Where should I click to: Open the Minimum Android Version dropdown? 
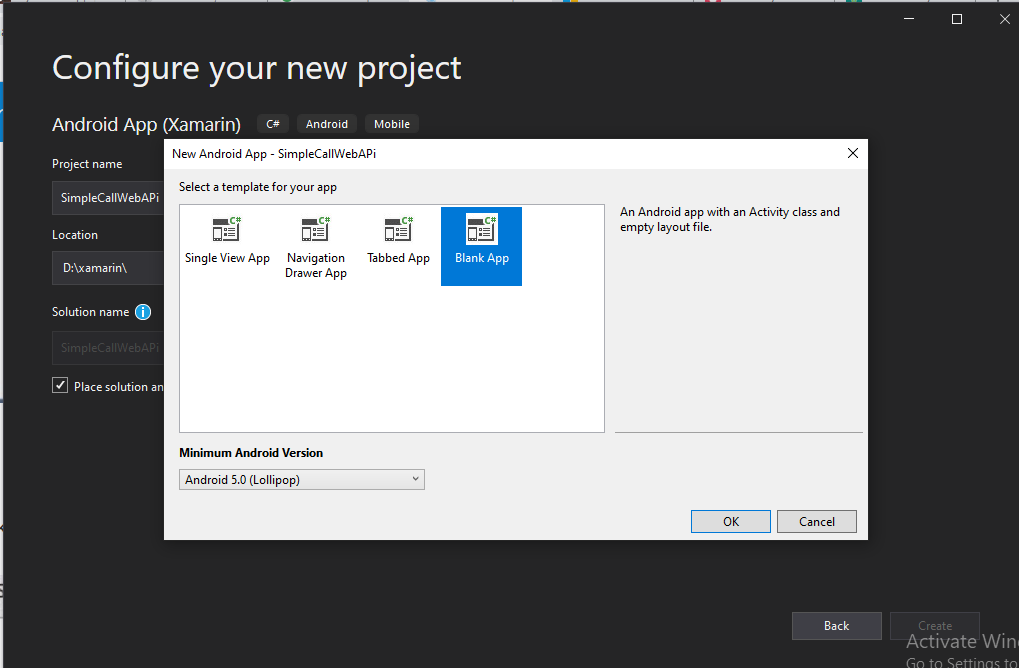tap(302, 480)
